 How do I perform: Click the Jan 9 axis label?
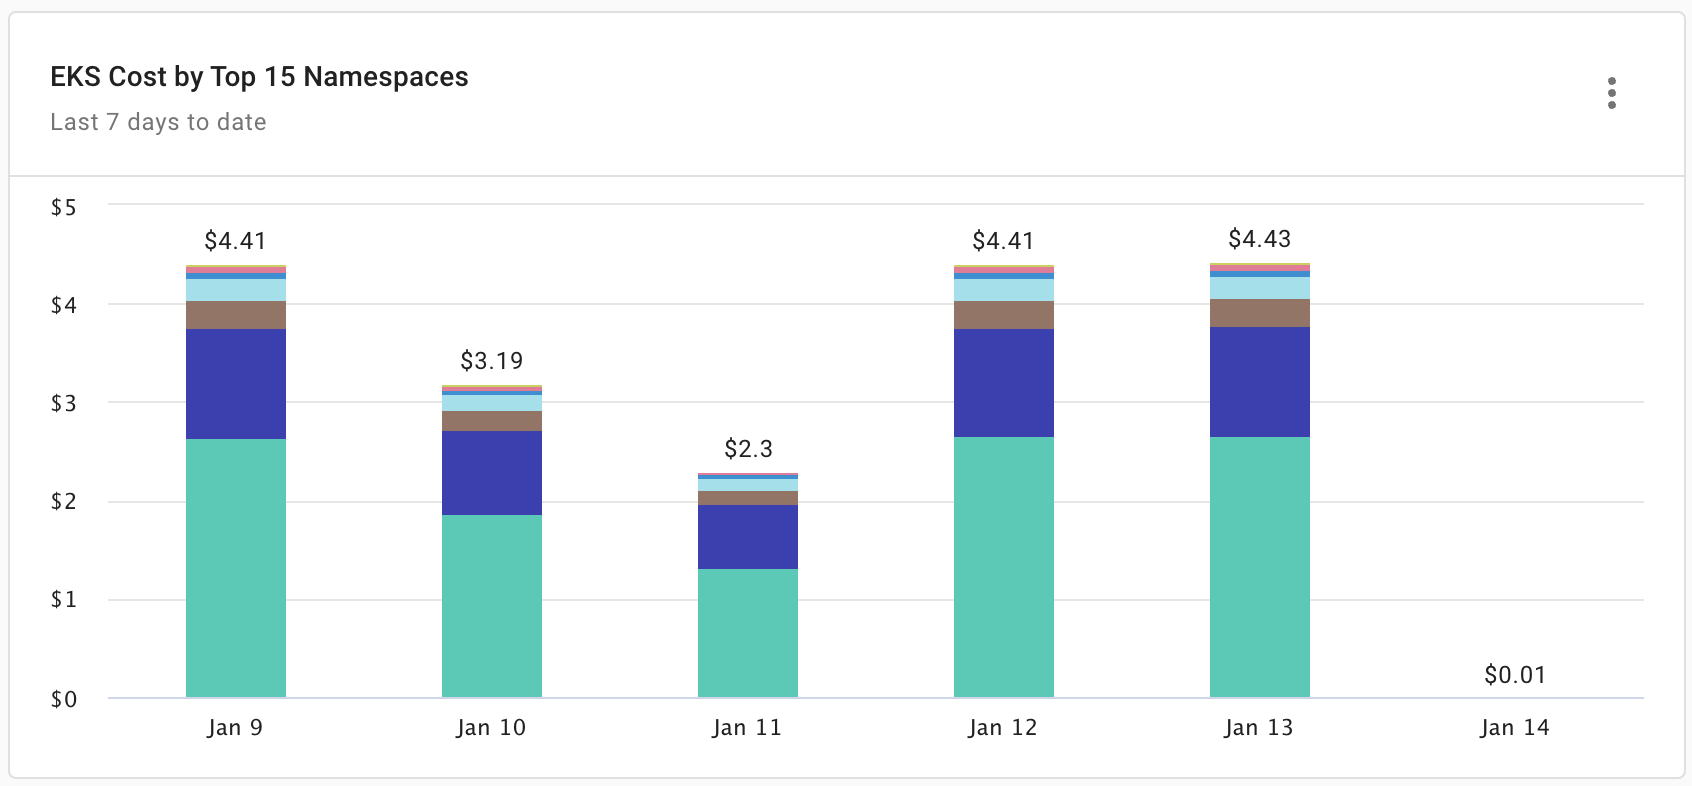(236, 728)
